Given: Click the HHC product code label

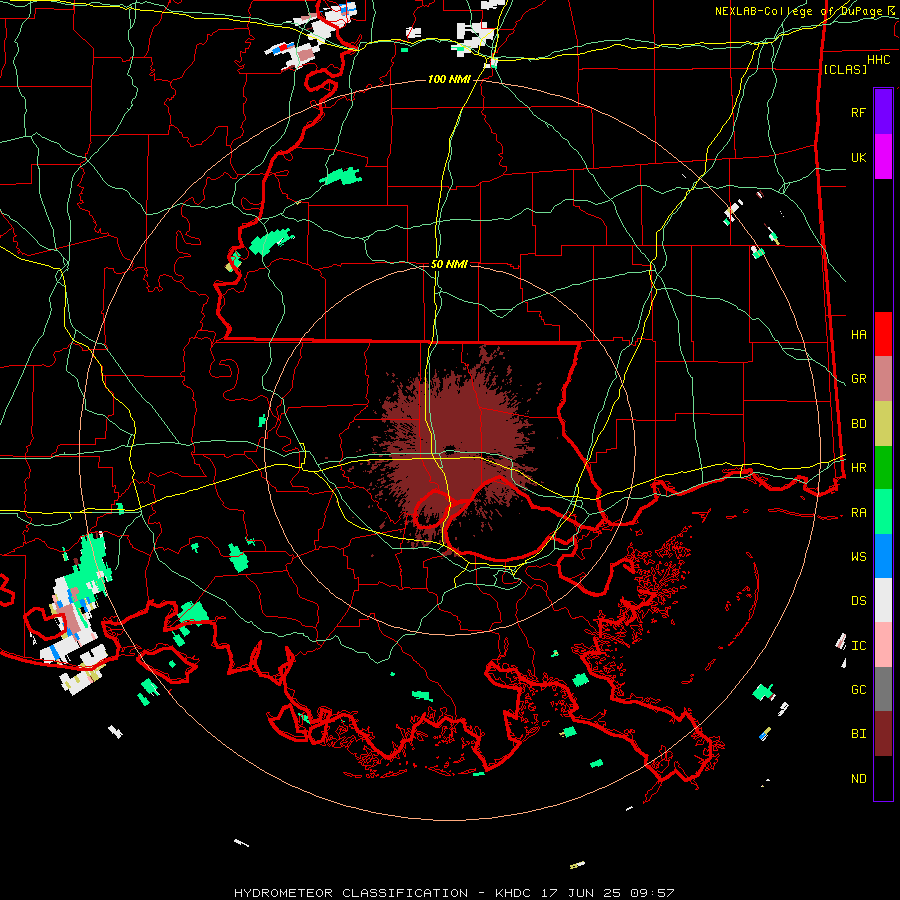Looking at the screenshot, I should click(x=878, y=60).
